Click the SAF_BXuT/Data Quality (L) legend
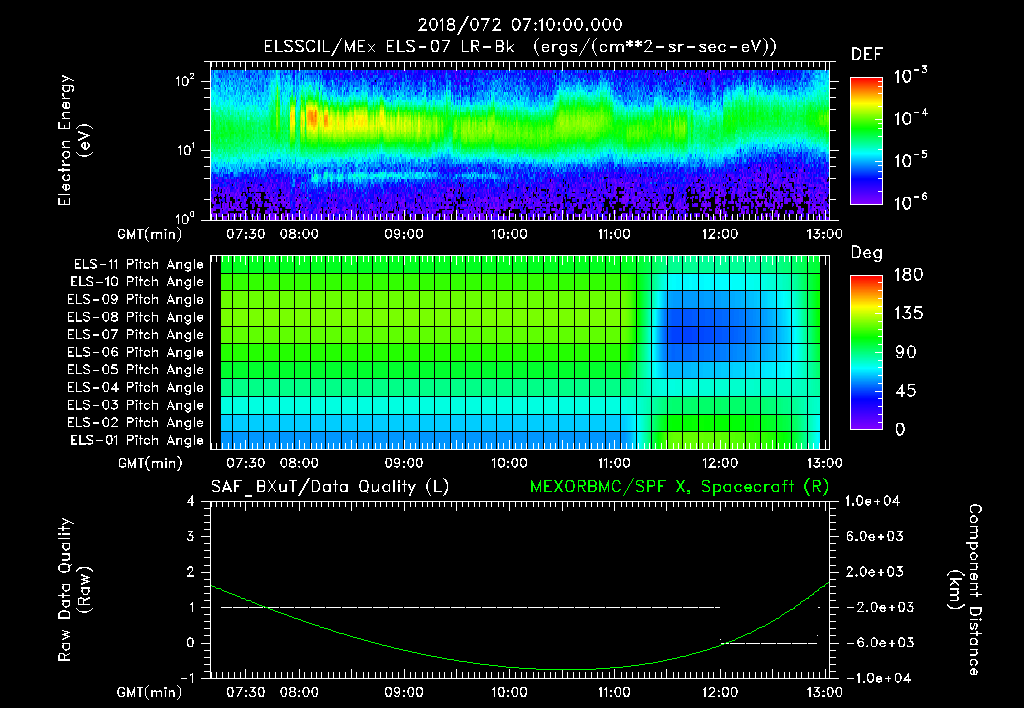The image size is (1024, 708). [330, 487]
